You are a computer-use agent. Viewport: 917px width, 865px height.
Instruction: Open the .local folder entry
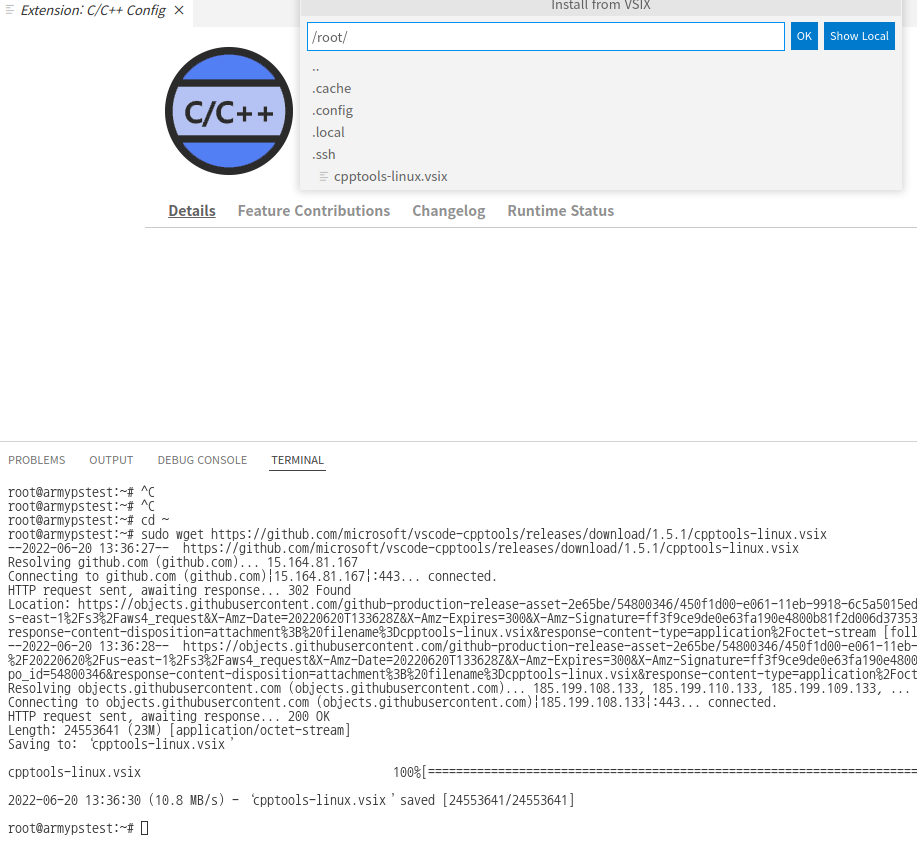(x=601, y=133)
